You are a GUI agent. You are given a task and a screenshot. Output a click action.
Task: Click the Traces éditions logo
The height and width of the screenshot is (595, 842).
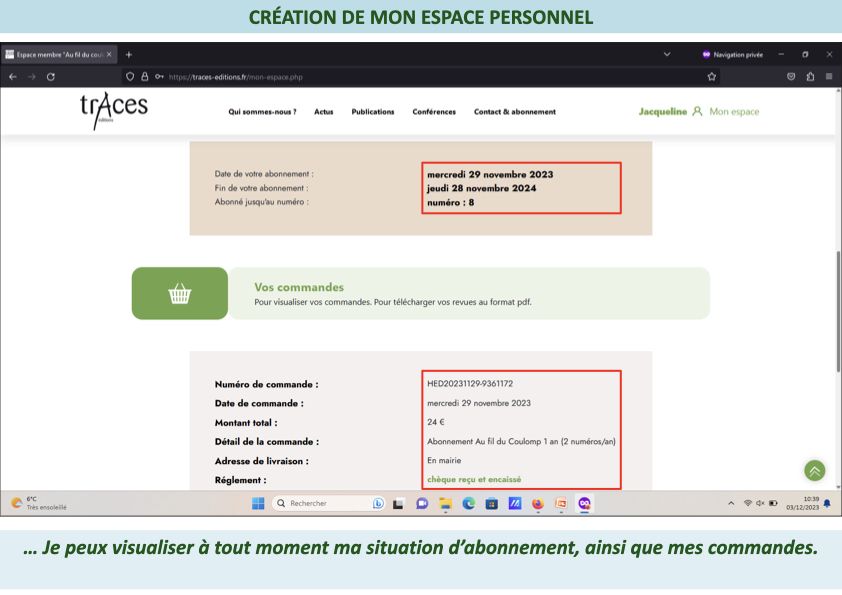pos(114,110)
